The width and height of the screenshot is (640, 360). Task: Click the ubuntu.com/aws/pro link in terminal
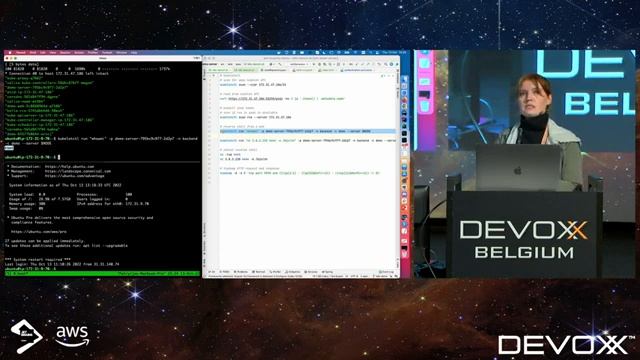click(39, 231)
